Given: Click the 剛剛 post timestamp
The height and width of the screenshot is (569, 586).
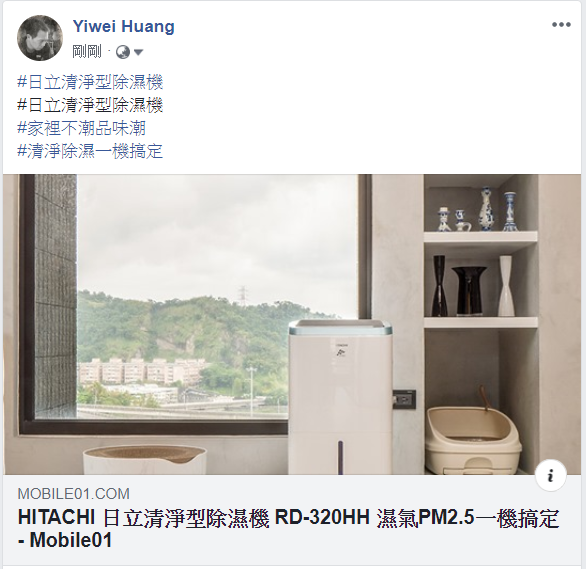Looking at the screenshot, I should point(87,52).
